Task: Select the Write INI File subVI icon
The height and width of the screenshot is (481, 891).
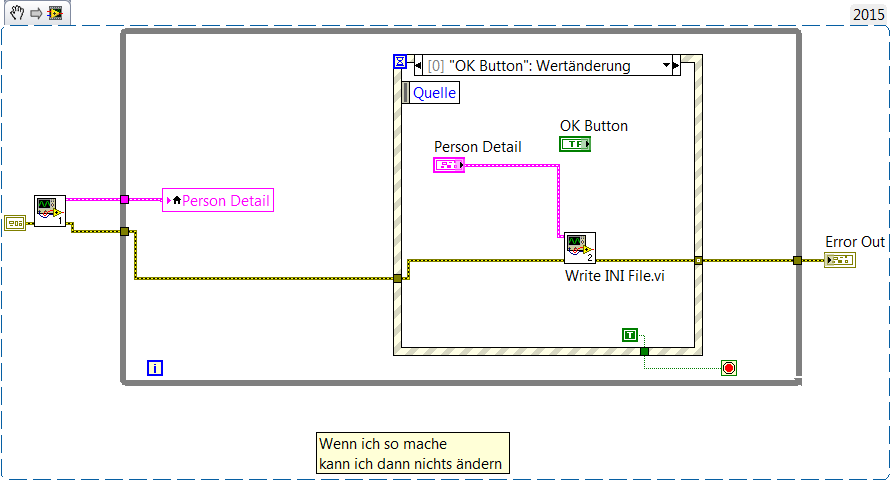Action: point(580,248)
